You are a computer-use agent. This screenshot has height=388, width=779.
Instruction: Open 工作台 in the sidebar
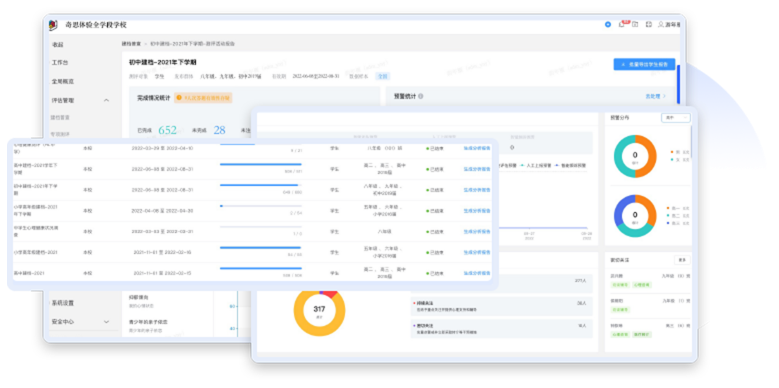pos(60,63)
